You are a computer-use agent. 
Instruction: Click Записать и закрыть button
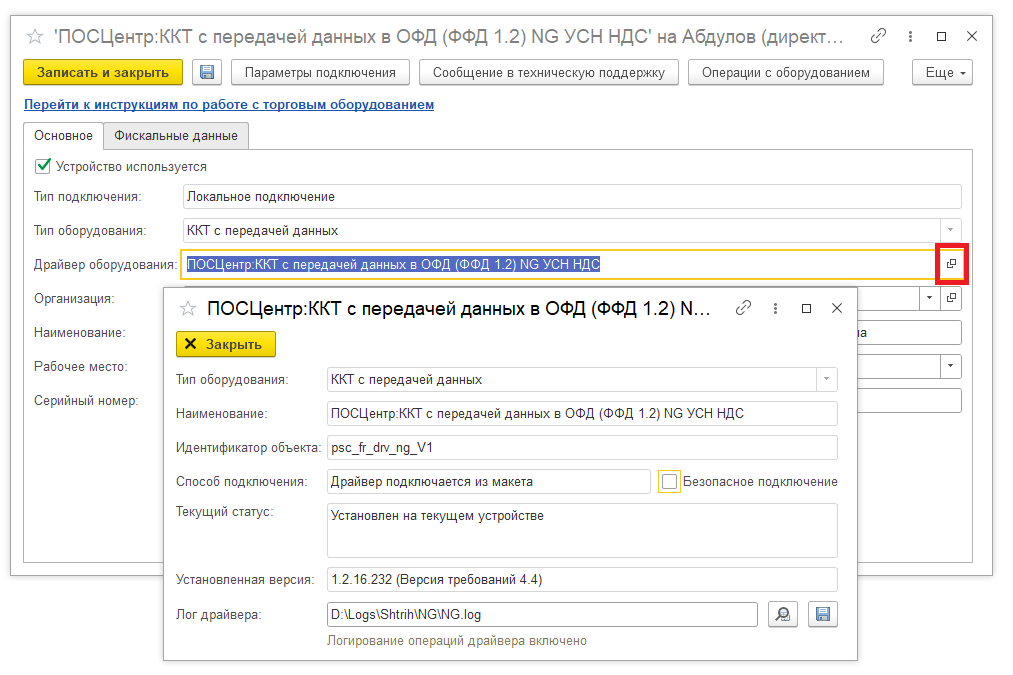(x=103, y=72)
